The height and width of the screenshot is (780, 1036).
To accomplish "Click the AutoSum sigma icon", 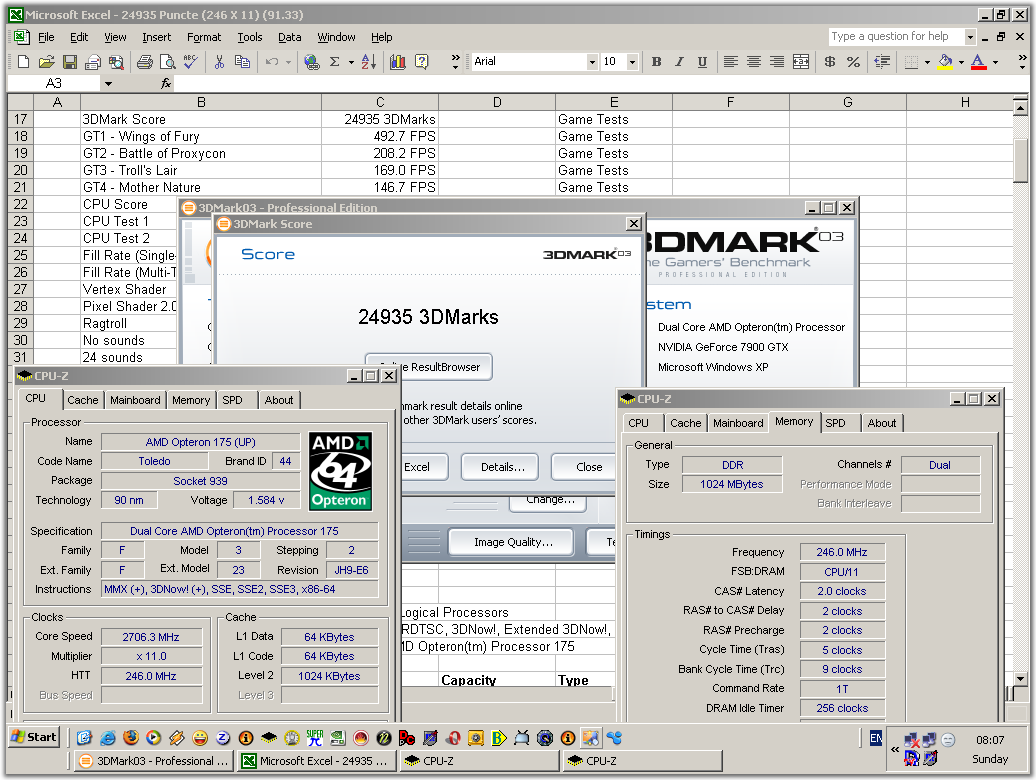I will point(335,62).
